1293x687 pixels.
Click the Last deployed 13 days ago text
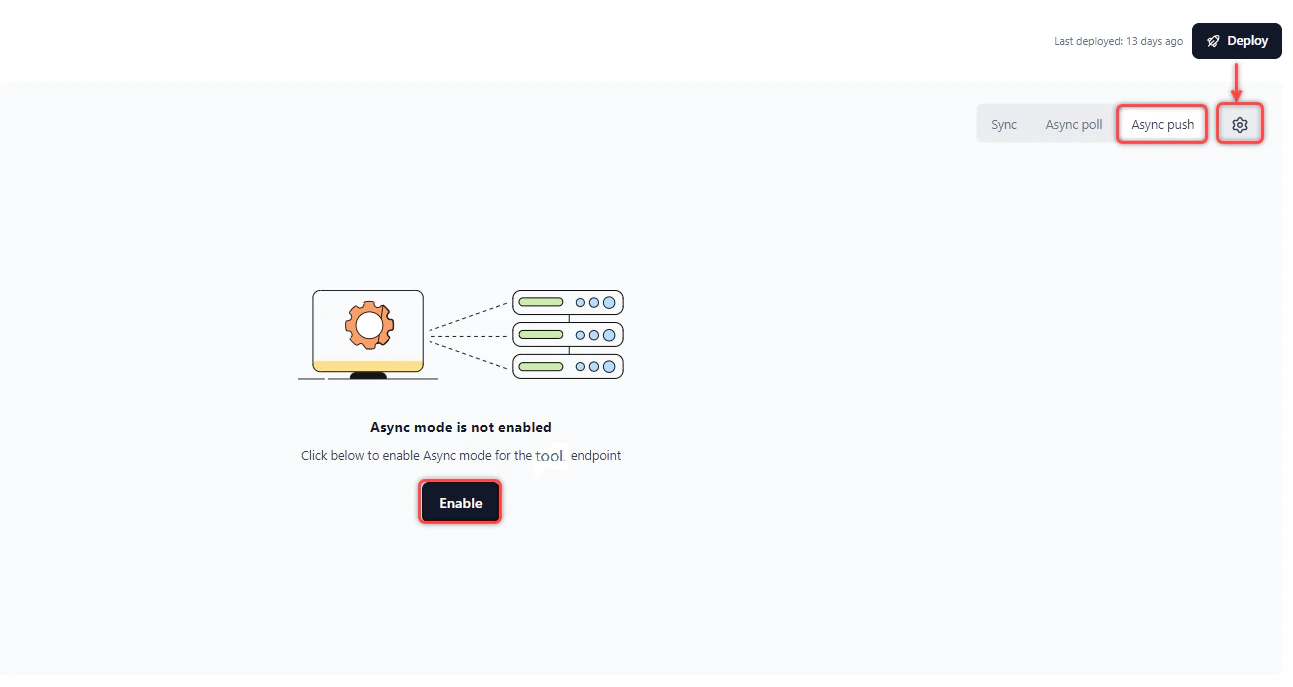click(x=1118, y=41)
